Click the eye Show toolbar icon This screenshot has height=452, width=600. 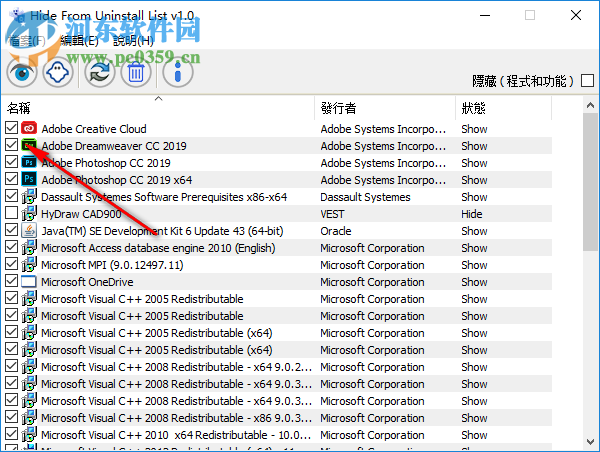pos(22,72)
